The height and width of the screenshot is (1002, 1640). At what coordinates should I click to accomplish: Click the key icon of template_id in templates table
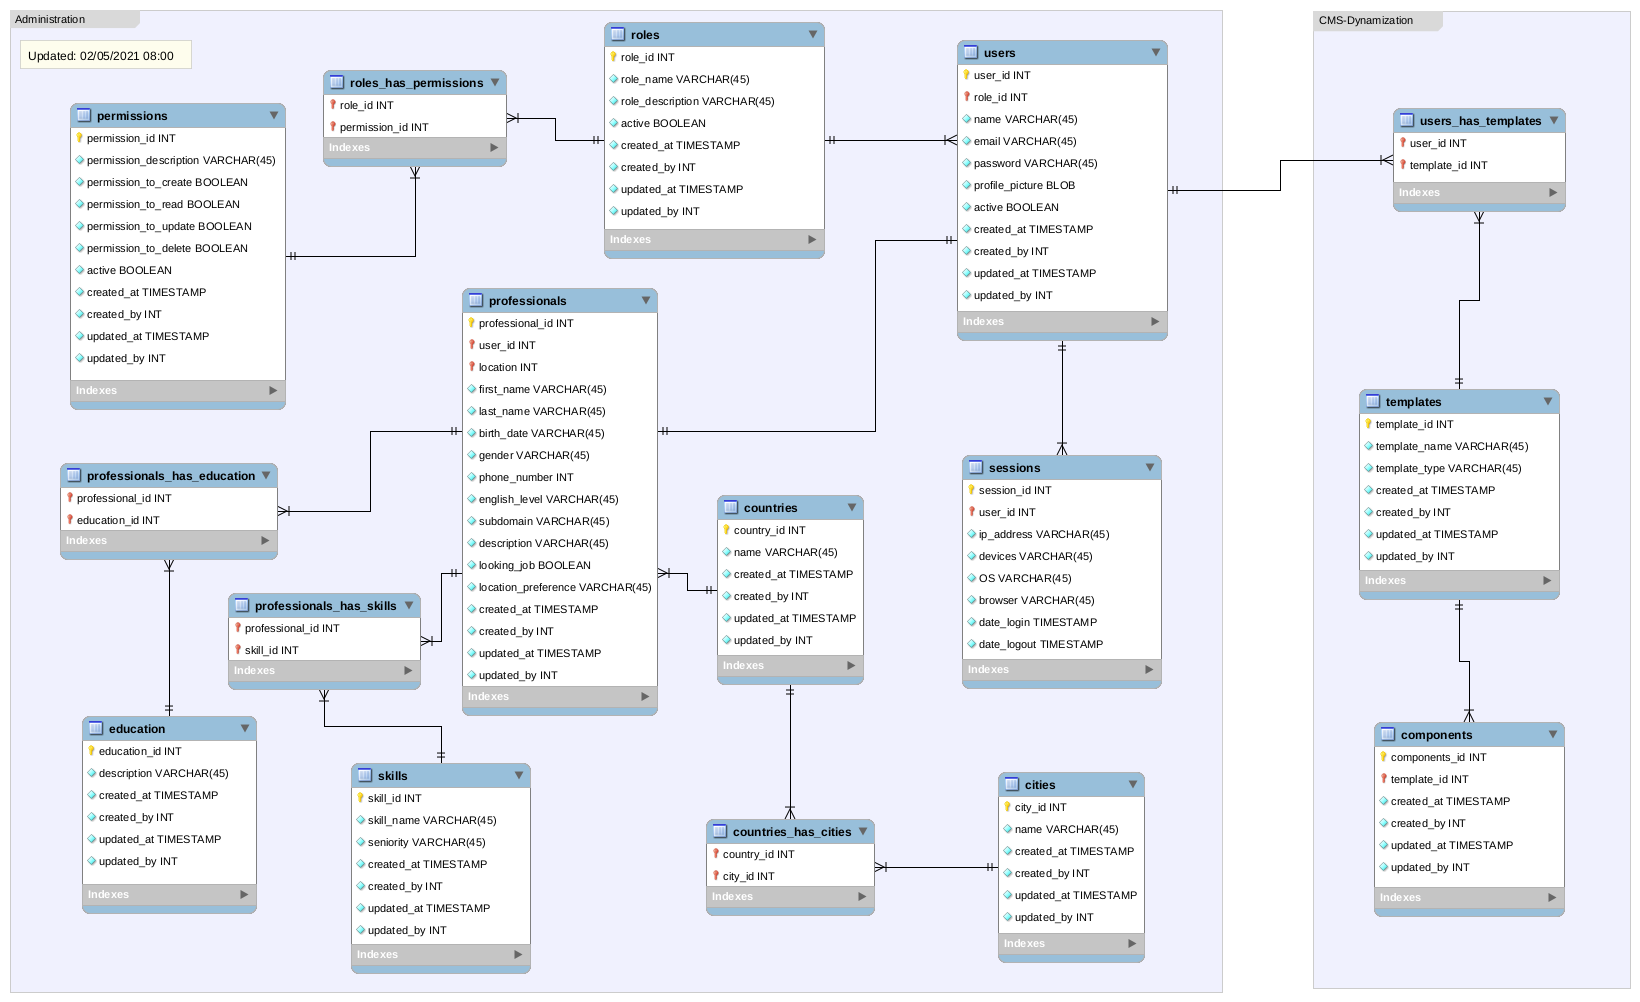point(1368,424)
